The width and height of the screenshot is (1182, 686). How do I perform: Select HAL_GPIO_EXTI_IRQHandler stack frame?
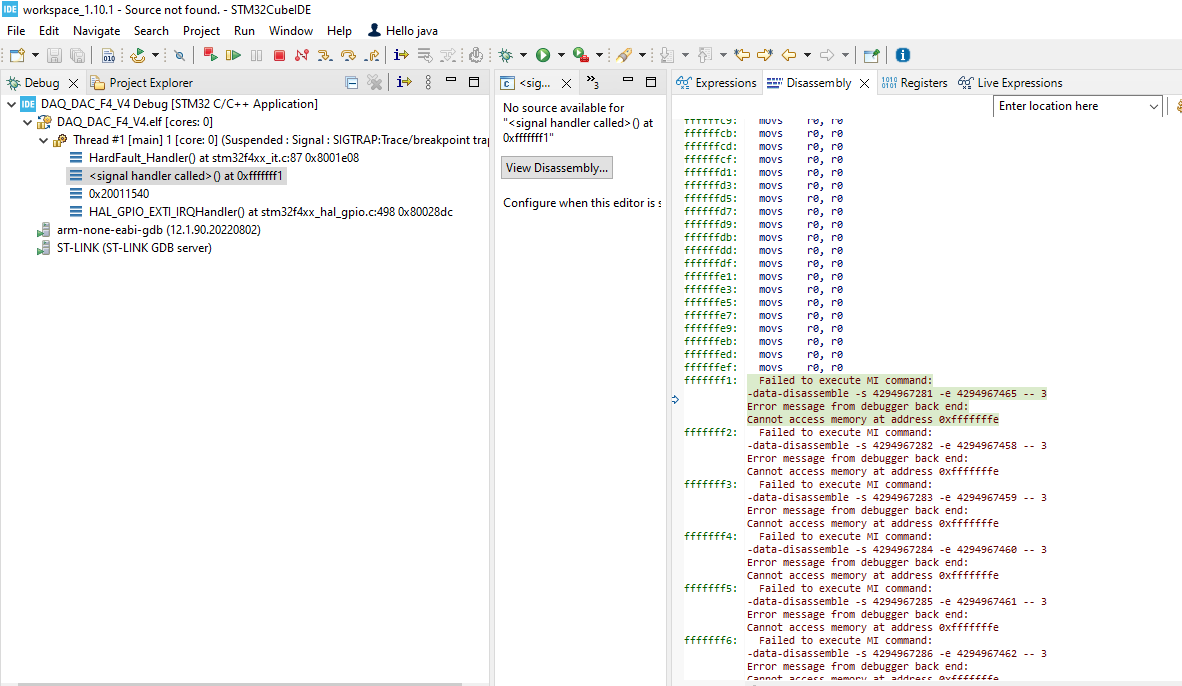(x=270, y=212)
